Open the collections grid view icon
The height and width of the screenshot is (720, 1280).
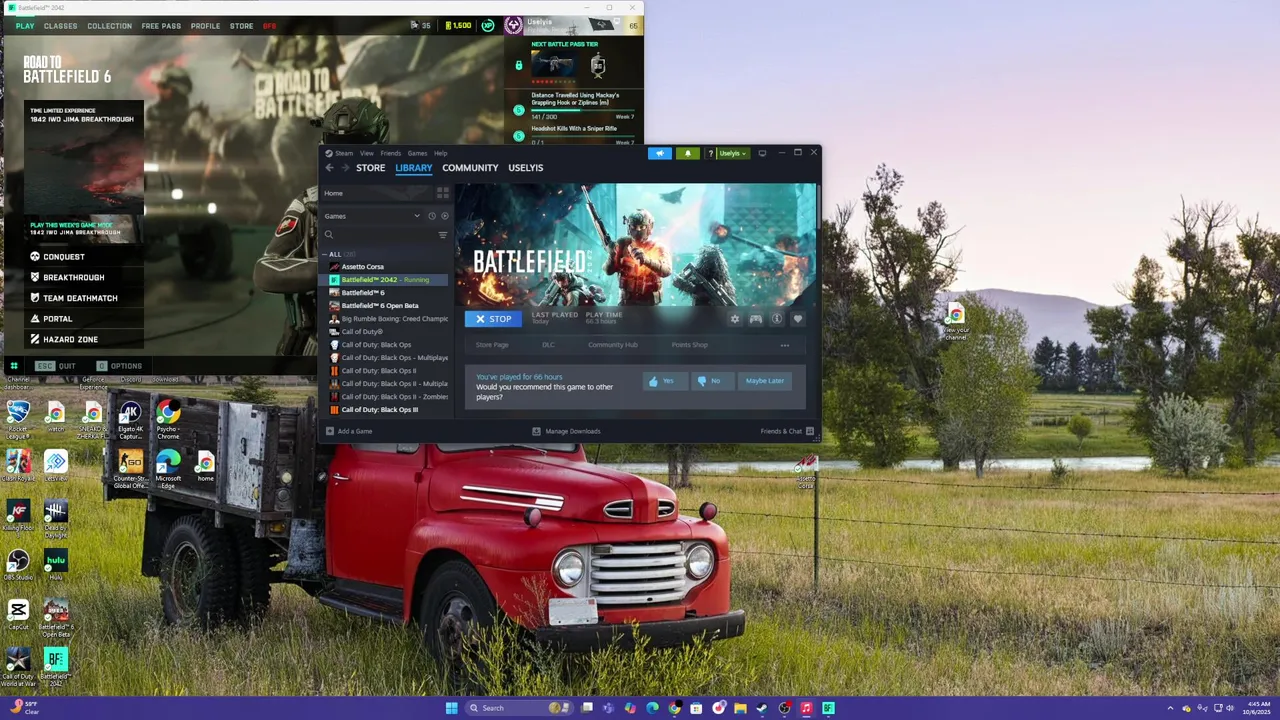click(x=442, y=193)
